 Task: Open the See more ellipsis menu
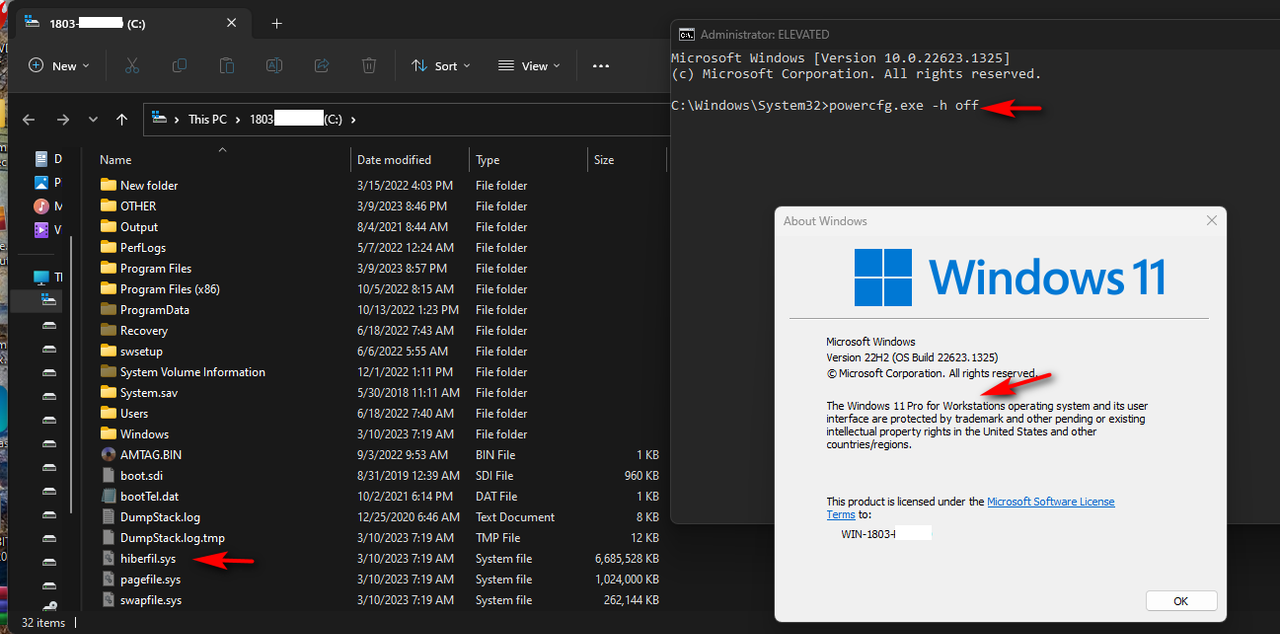[x=601, y=66]
